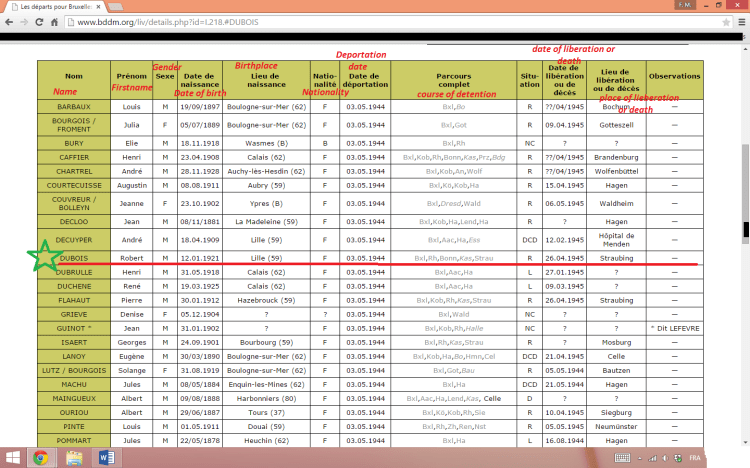The image size is (750, 468).
Task: Click the 'Hôpital de Menden' cell
Action: (616, 240)
